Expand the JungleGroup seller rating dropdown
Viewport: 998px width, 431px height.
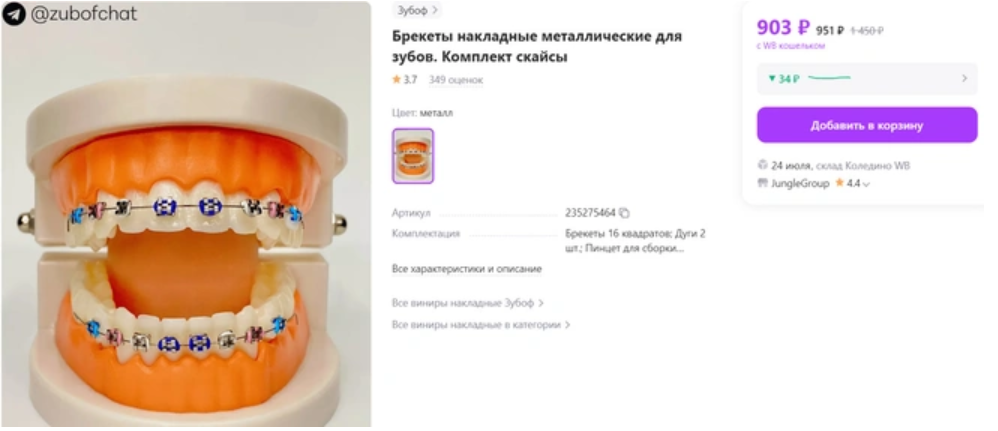click(x=866, y=184)
